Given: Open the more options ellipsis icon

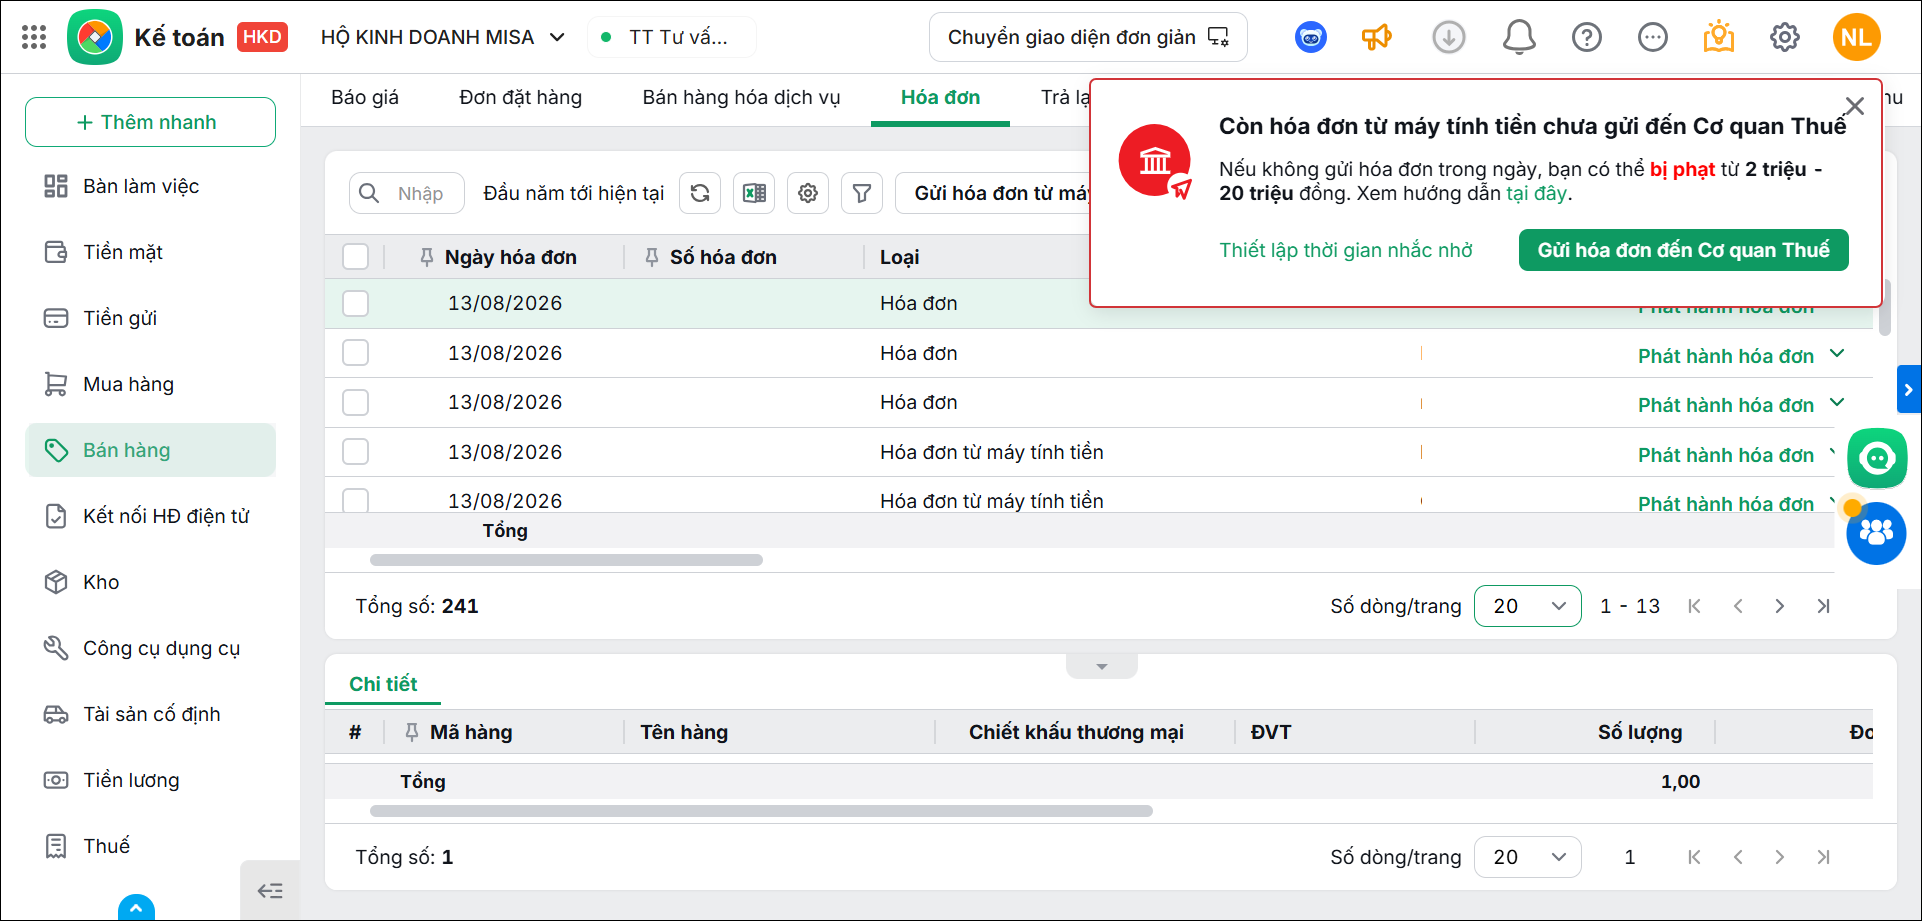Looking at the screenshot, I should coord(1653,38).
